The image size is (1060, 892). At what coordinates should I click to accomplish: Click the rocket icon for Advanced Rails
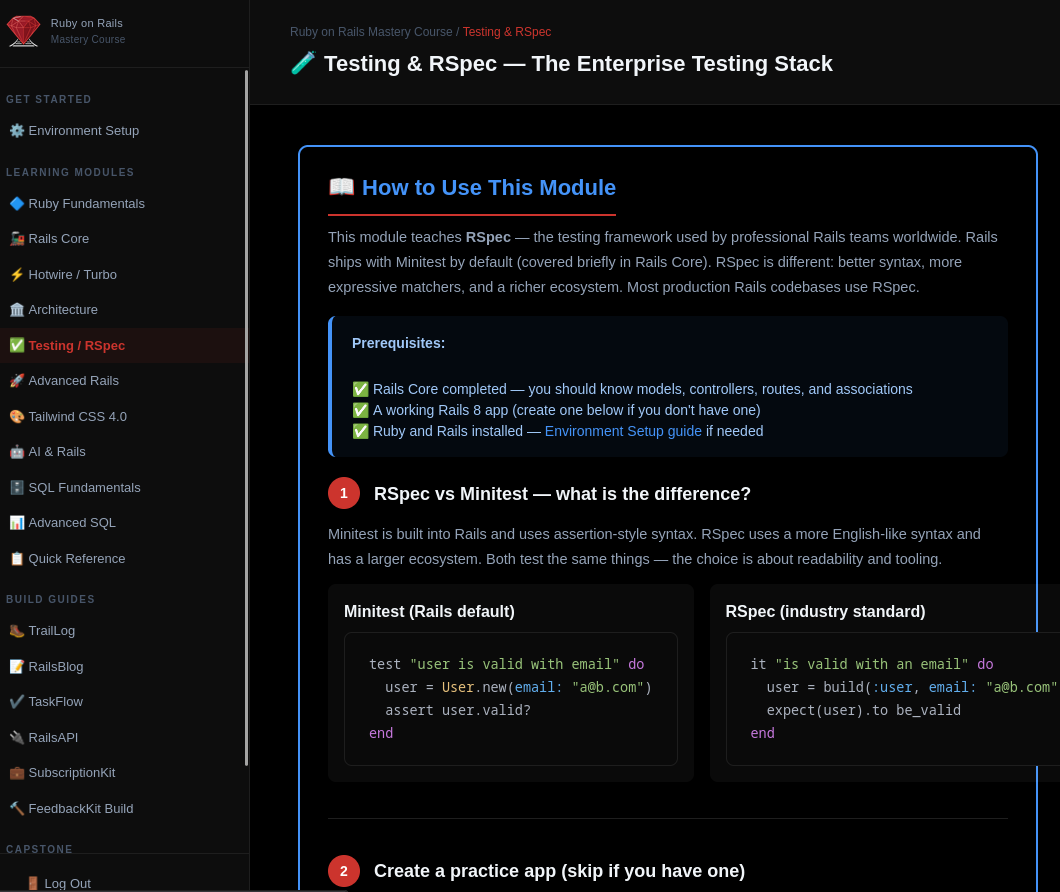(17, 381)
